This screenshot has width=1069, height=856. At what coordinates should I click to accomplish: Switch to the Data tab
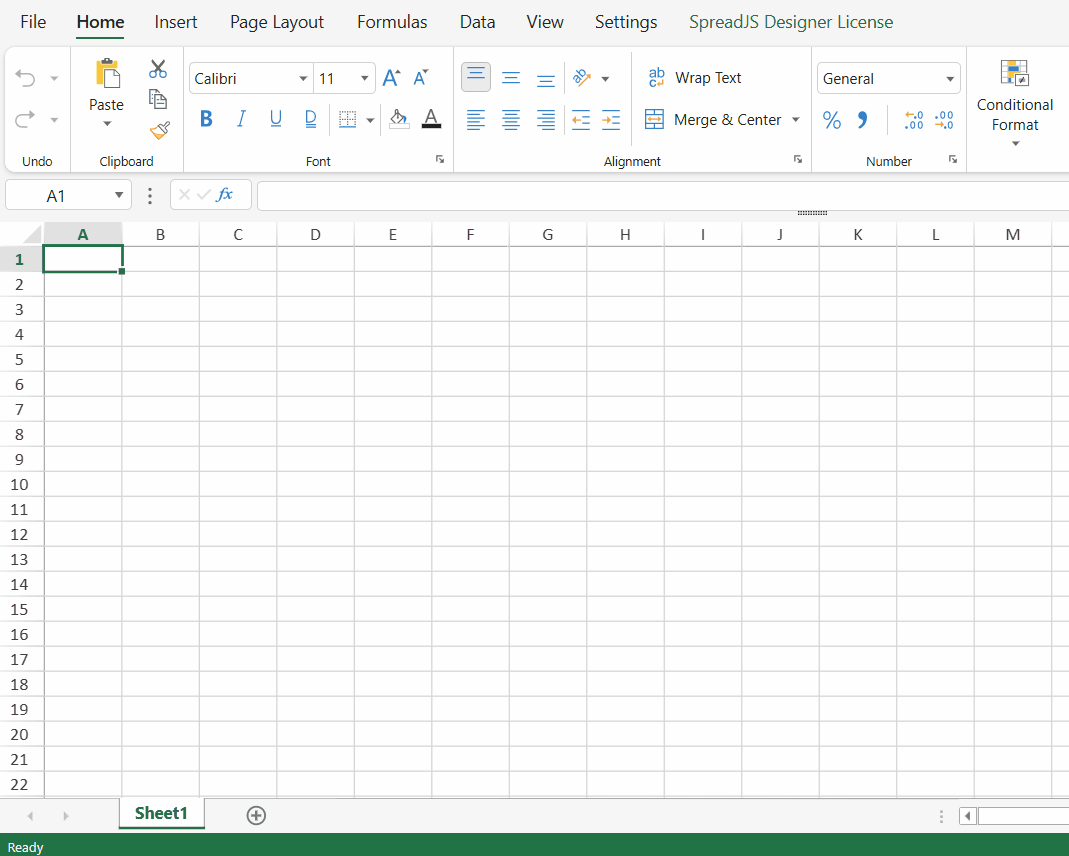(477, 22)
